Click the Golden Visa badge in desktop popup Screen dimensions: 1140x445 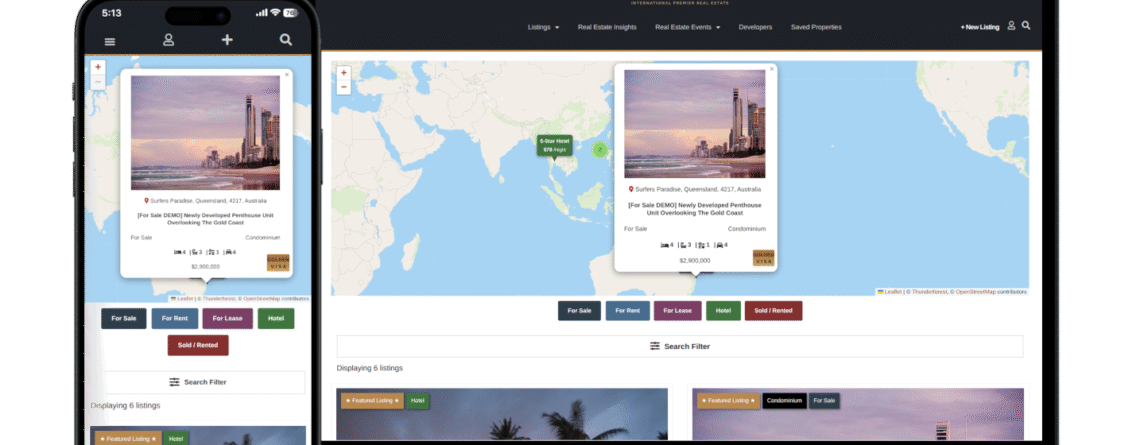coord(763,258)
